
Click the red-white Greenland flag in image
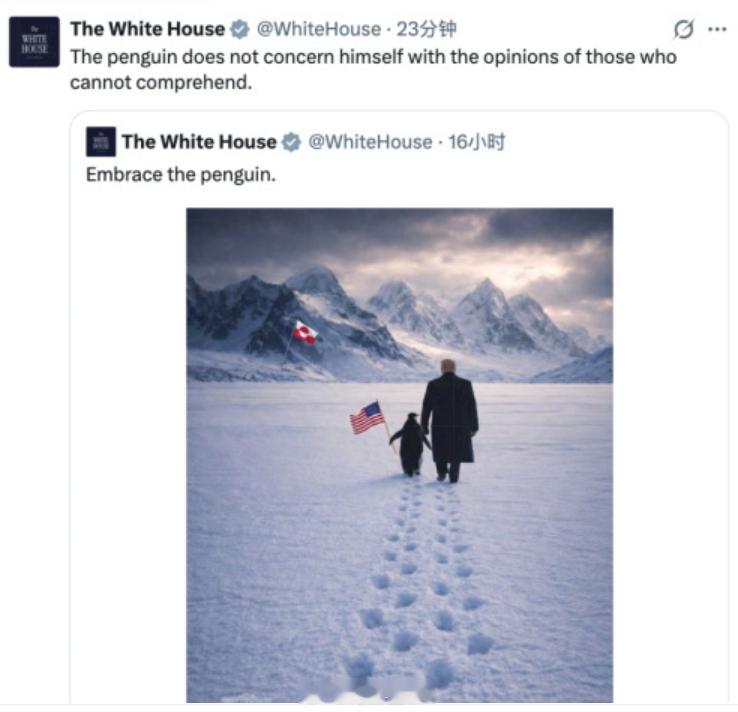tap(305, 332)
